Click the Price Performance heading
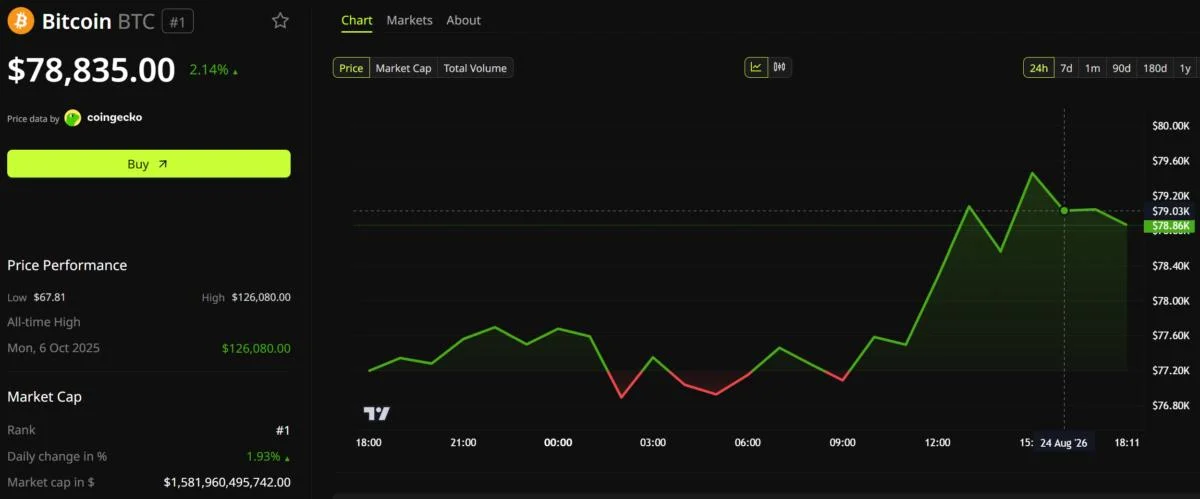The width and height of the screenshot is (1200, 499). click(67, 265)
